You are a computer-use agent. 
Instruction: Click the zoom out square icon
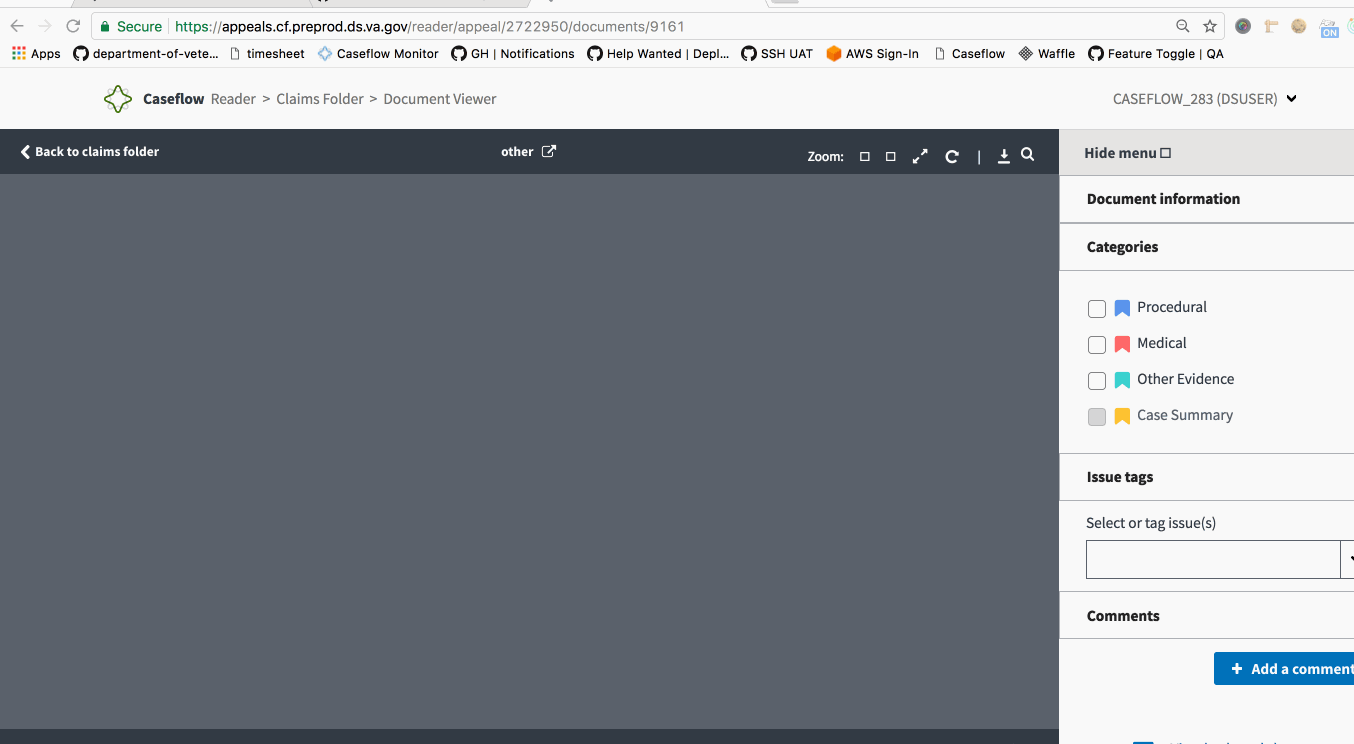click(x=865, y=156)
